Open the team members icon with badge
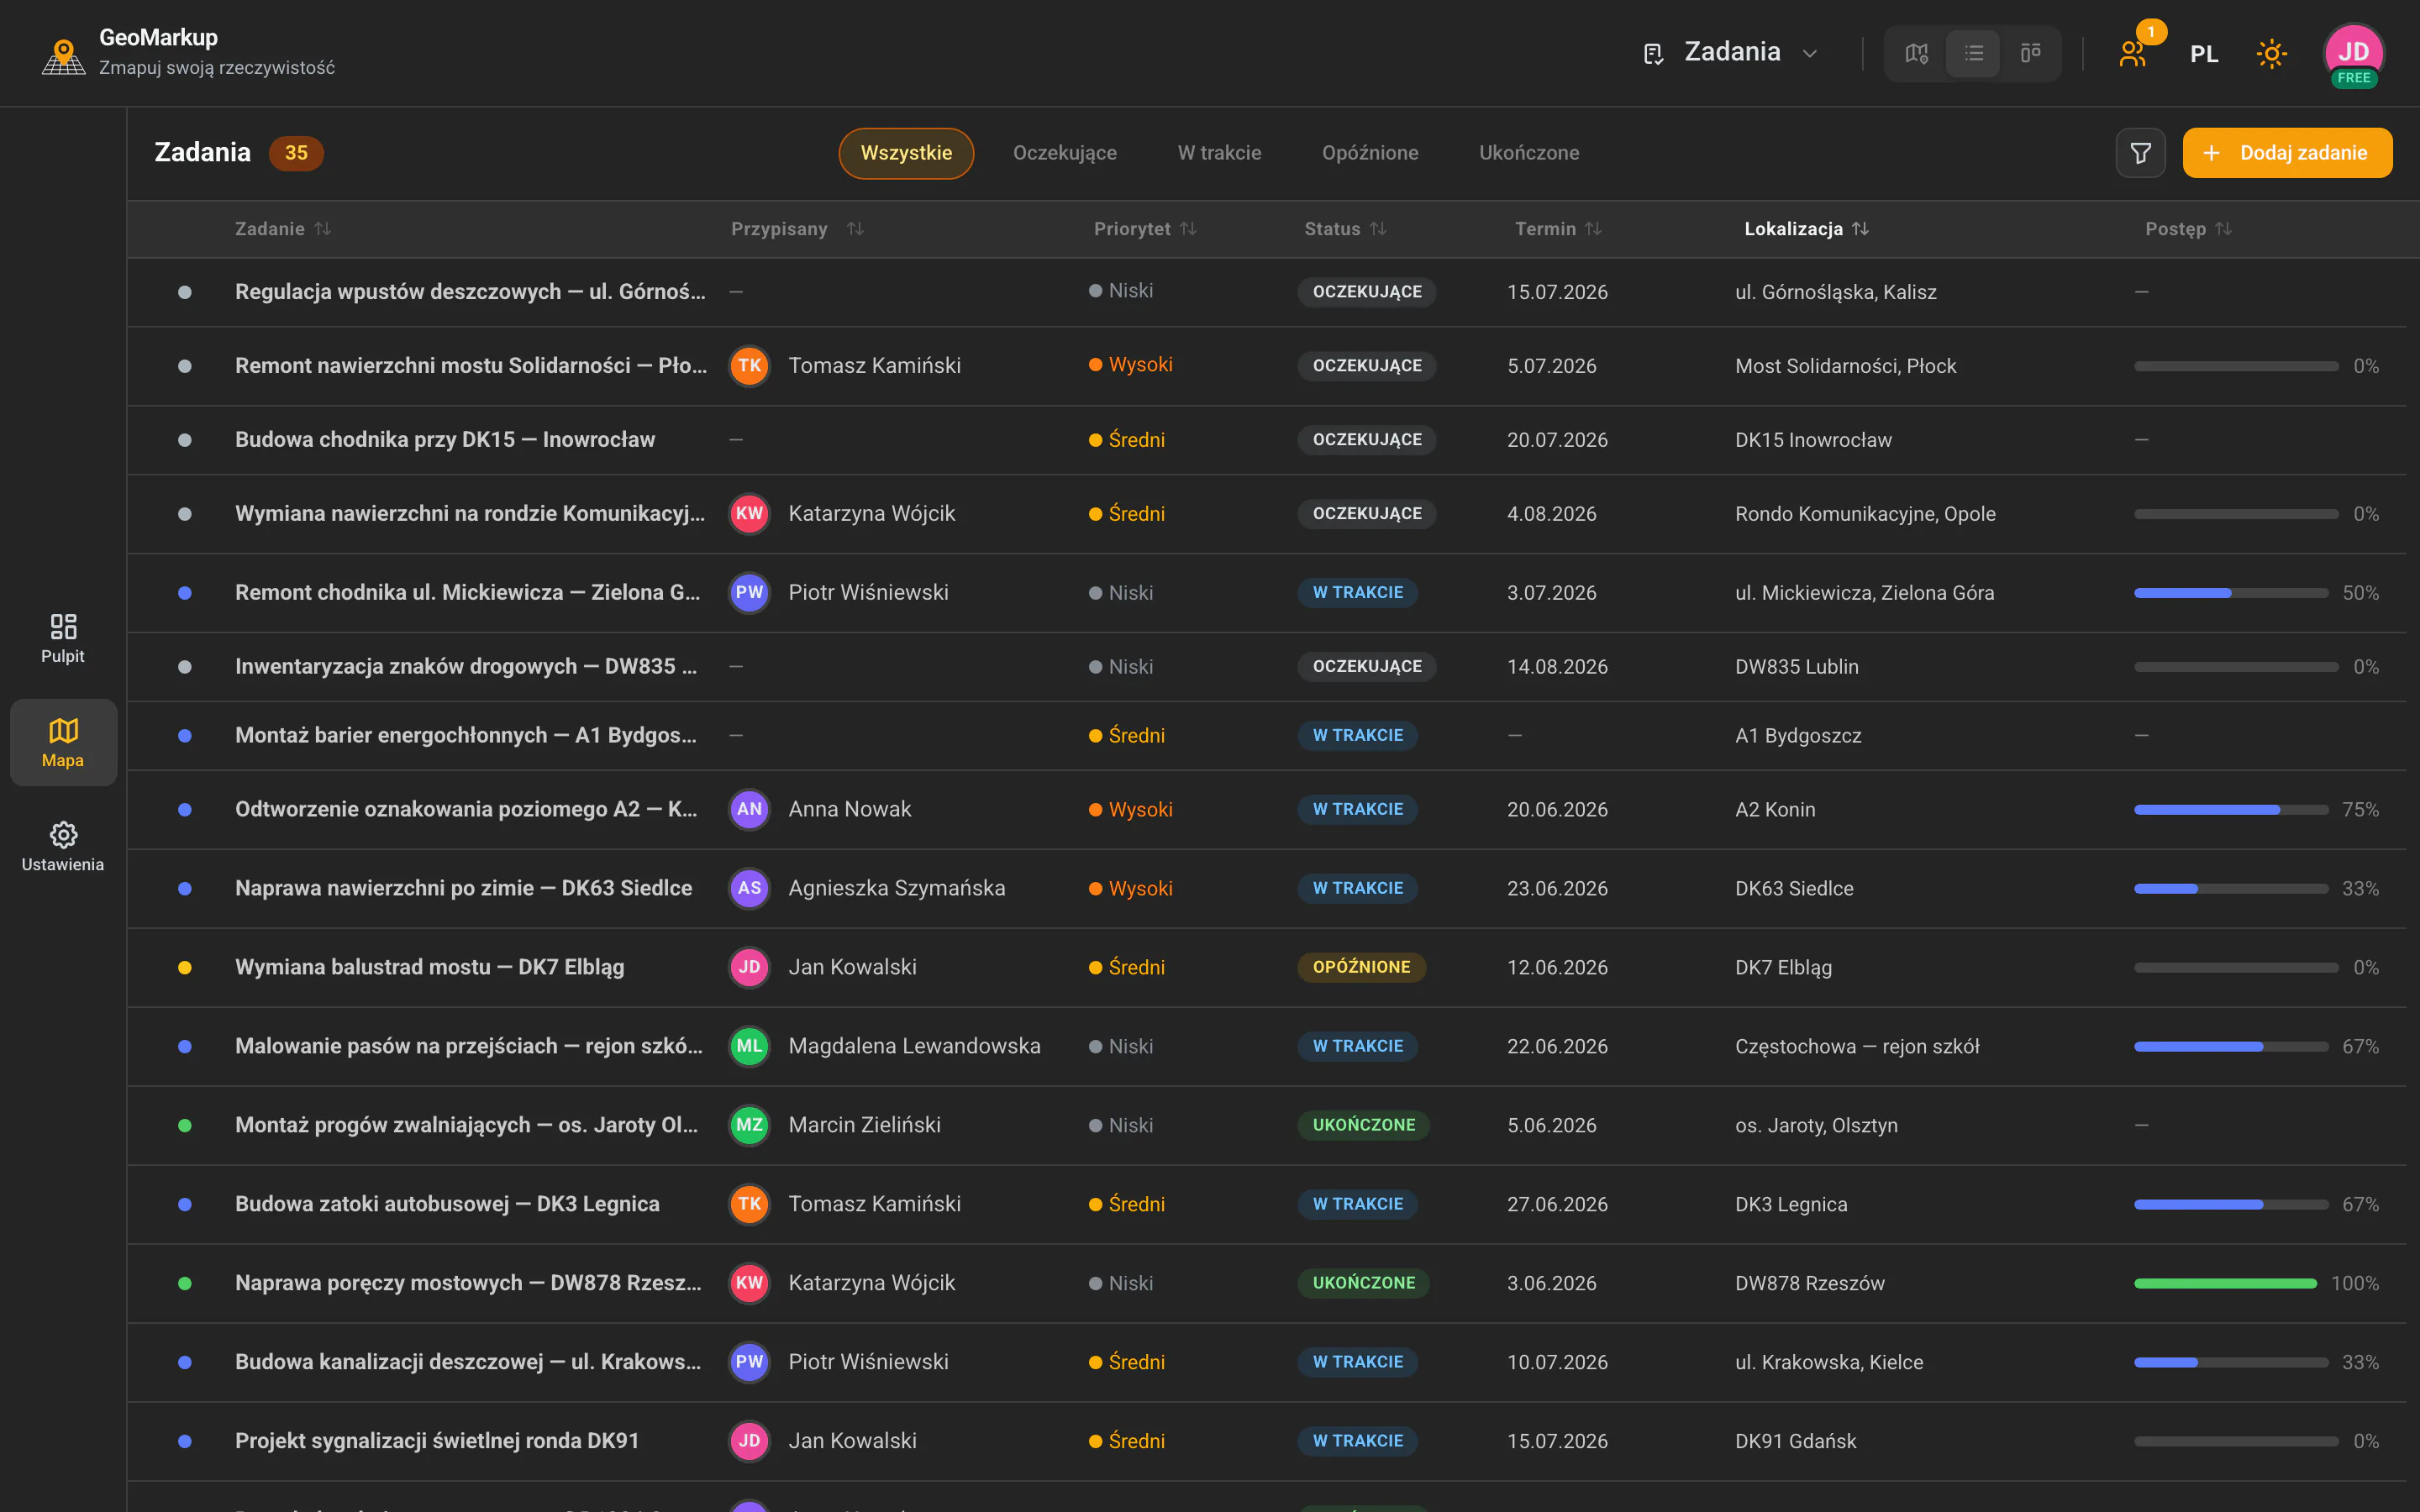 (x=2134, y=53)
